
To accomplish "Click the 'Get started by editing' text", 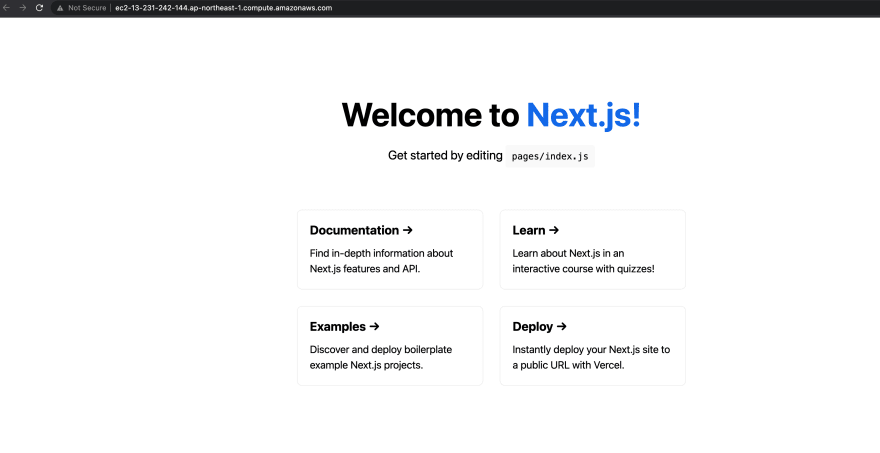I will click(445, 155).
